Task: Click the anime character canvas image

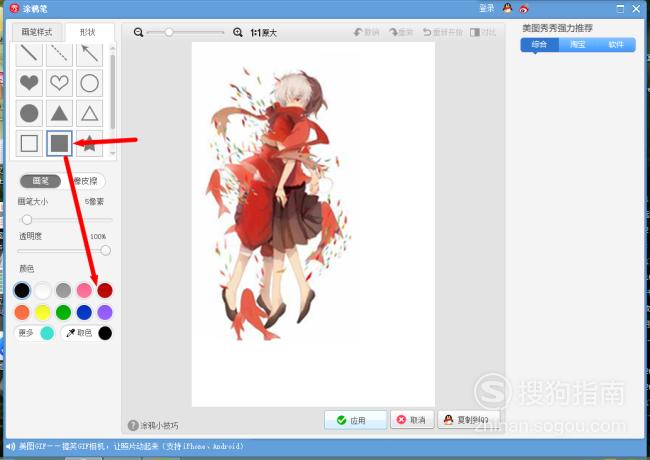Action: tap(313, 224)
